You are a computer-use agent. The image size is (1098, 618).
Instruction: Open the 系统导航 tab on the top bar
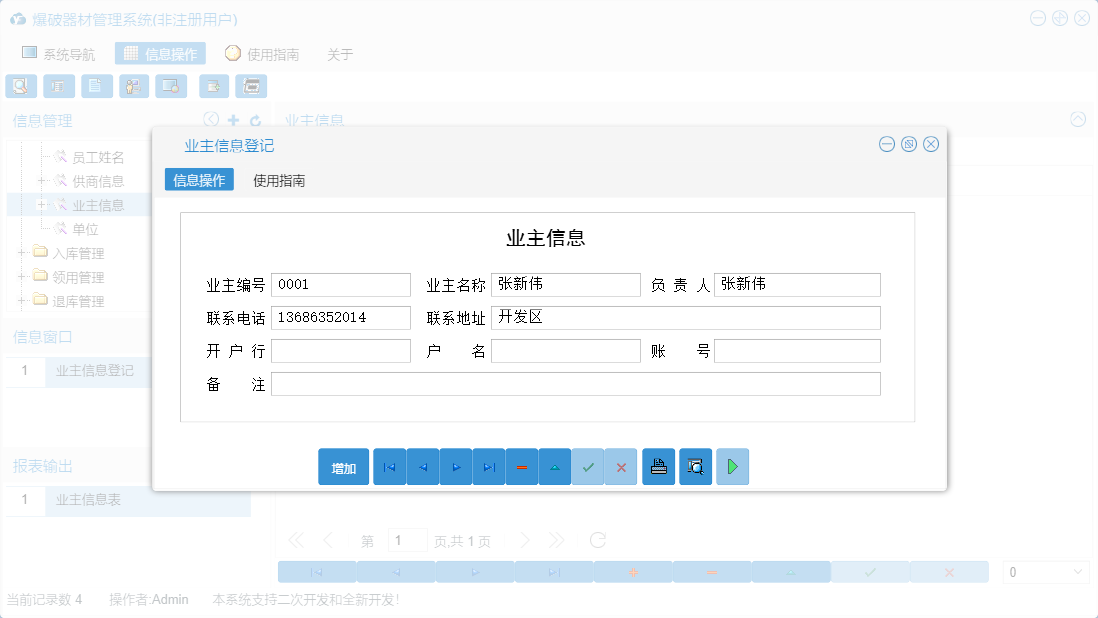coord(66,54)
